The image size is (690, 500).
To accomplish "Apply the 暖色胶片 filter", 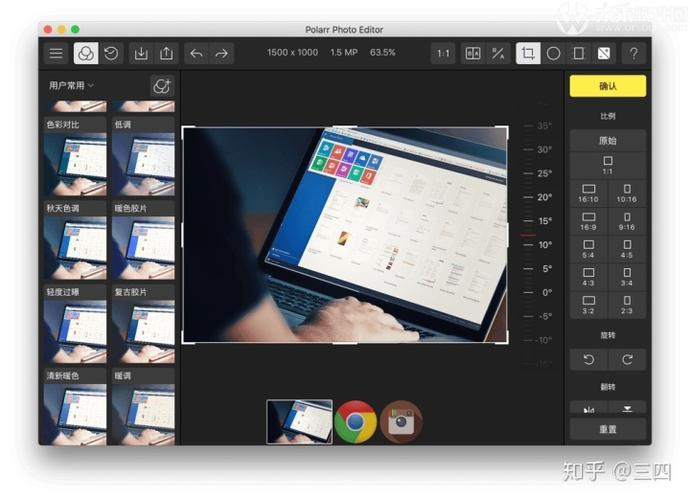I will click(x=143, y=240).
